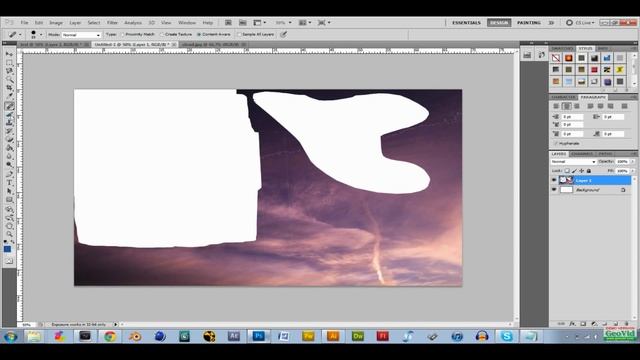640x360 pixels.
Task: Open the Mode Normal dropdown in options bar
Action: [81, 35]
